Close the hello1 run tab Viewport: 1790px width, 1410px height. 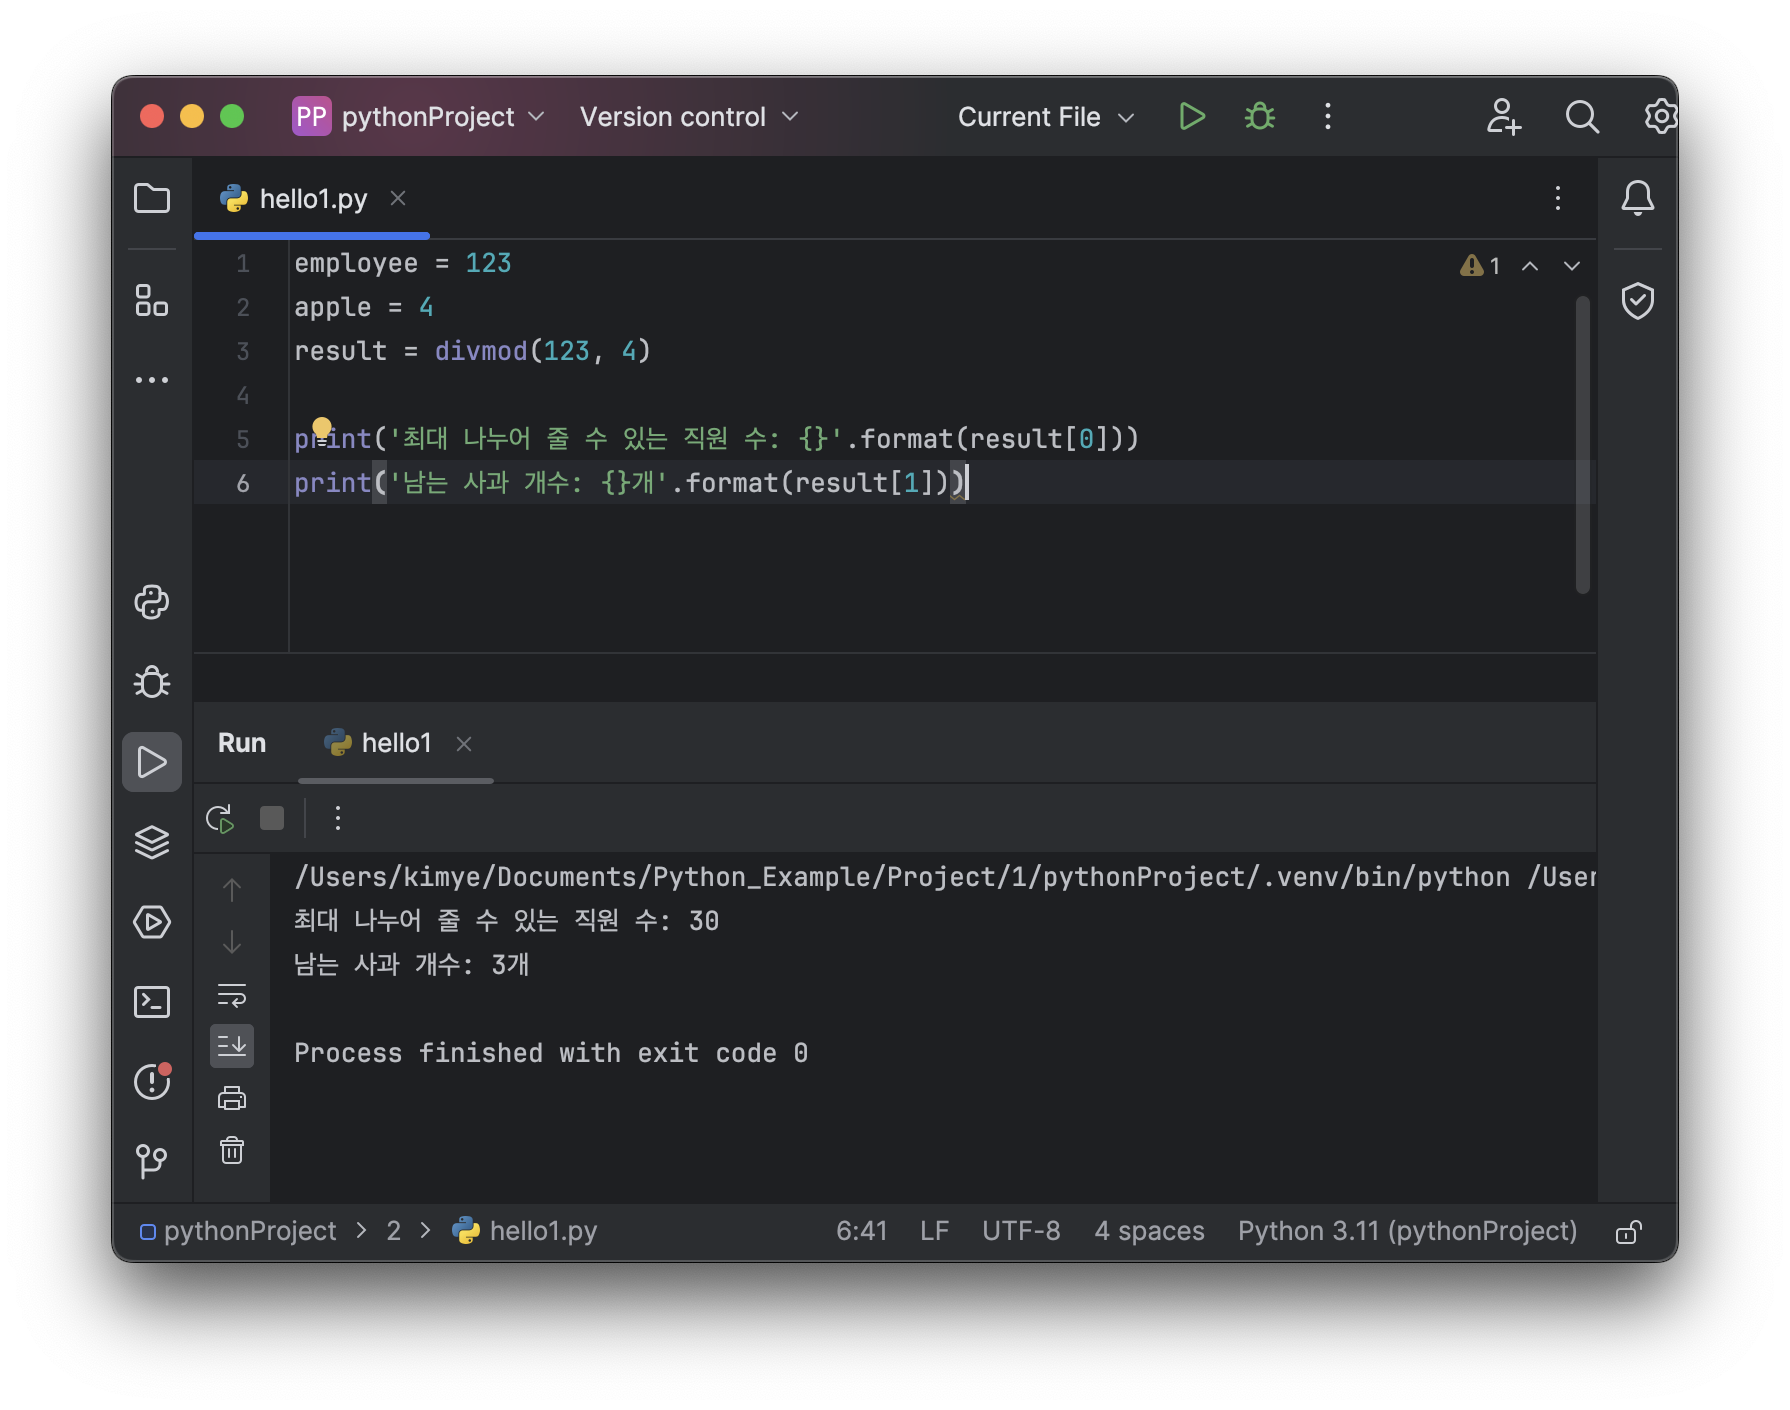click(464, 744)
